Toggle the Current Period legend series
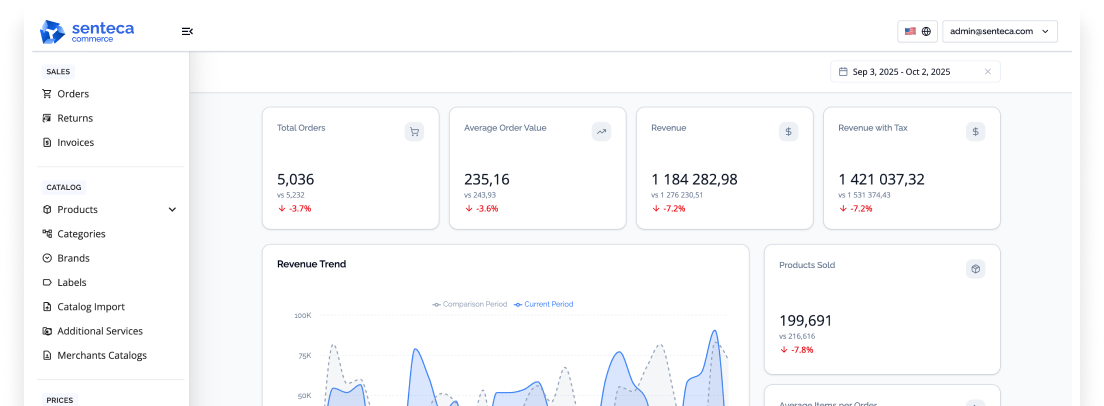This screenshot has height=406, width=1104. pyautogui.click(x=544, y=305)
